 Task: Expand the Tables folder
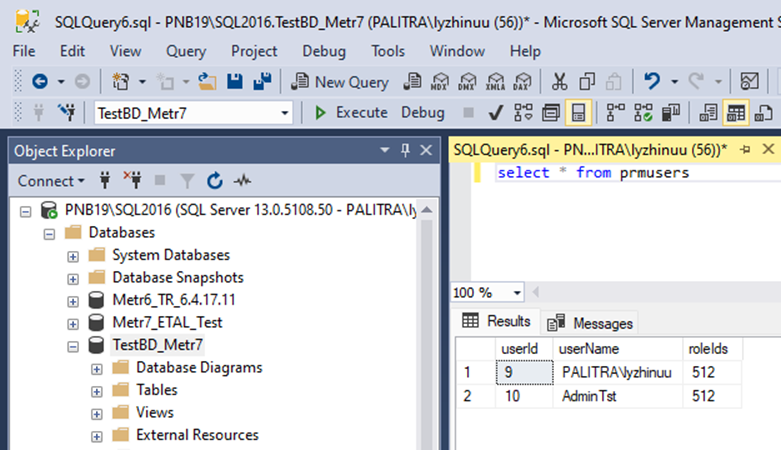click(97, 392)
